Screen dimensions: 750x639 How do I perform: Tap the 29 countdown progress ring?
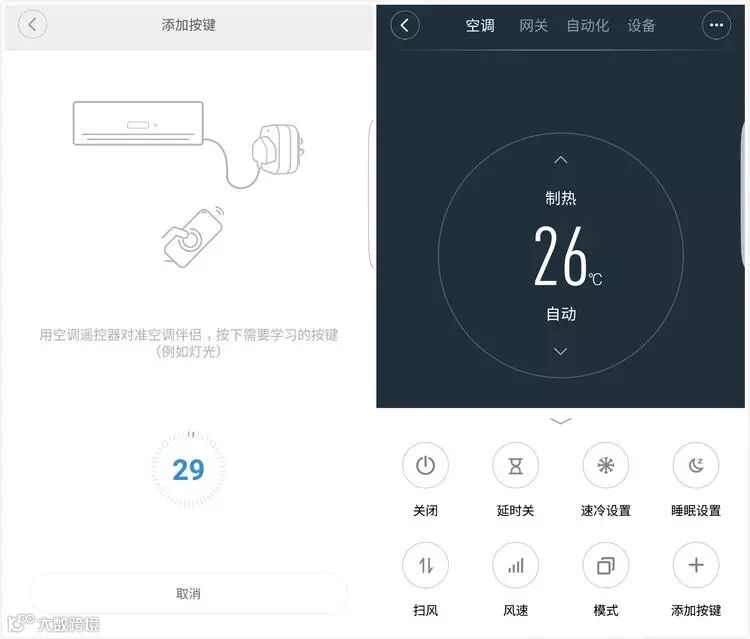[x=188, y=469]
